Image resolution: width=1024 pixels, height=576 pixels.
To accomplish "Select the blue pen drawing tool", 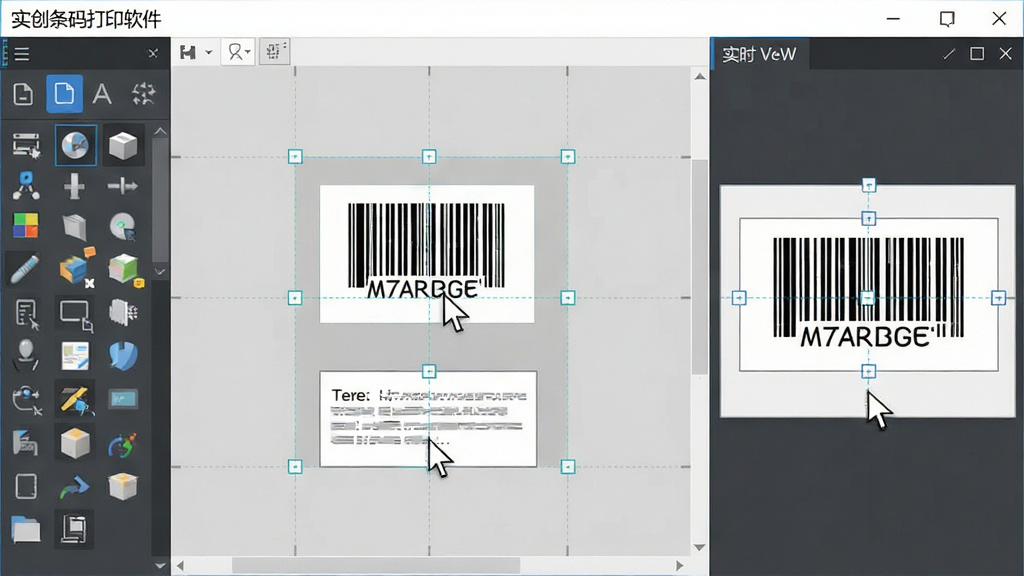I will point(24,269).
